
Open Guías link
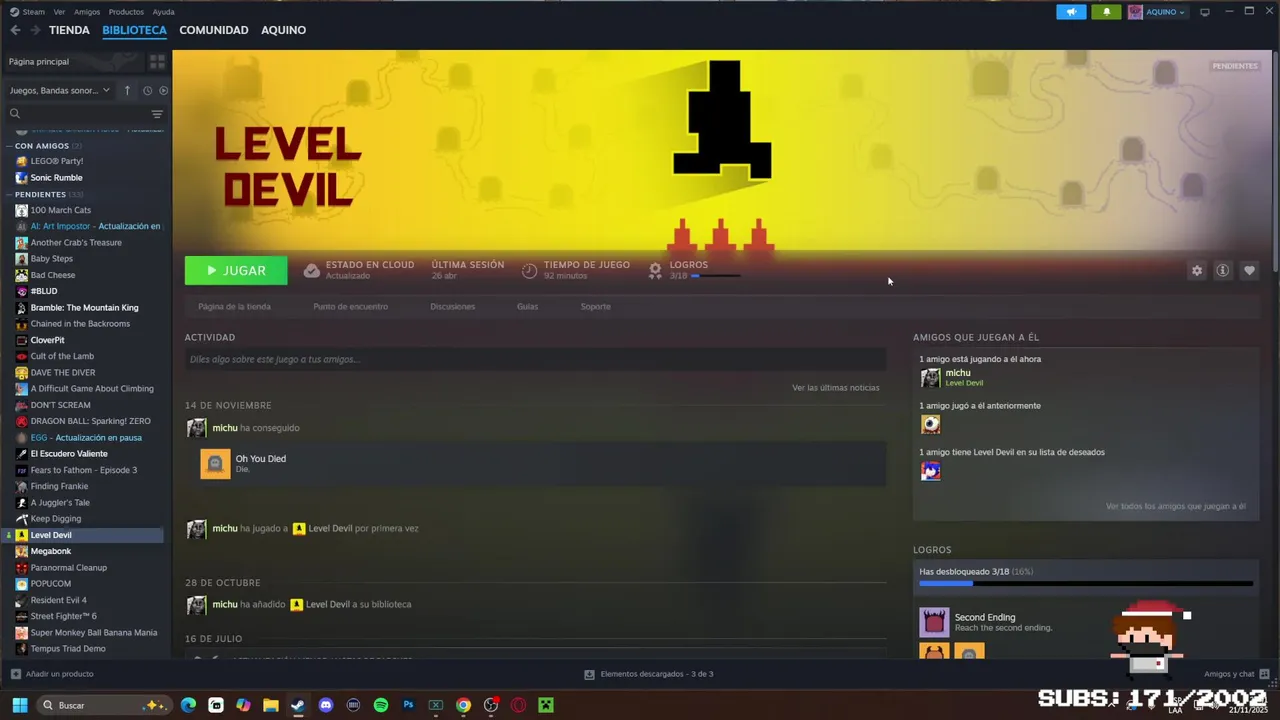pyautogui.click(x=527, y=306)
